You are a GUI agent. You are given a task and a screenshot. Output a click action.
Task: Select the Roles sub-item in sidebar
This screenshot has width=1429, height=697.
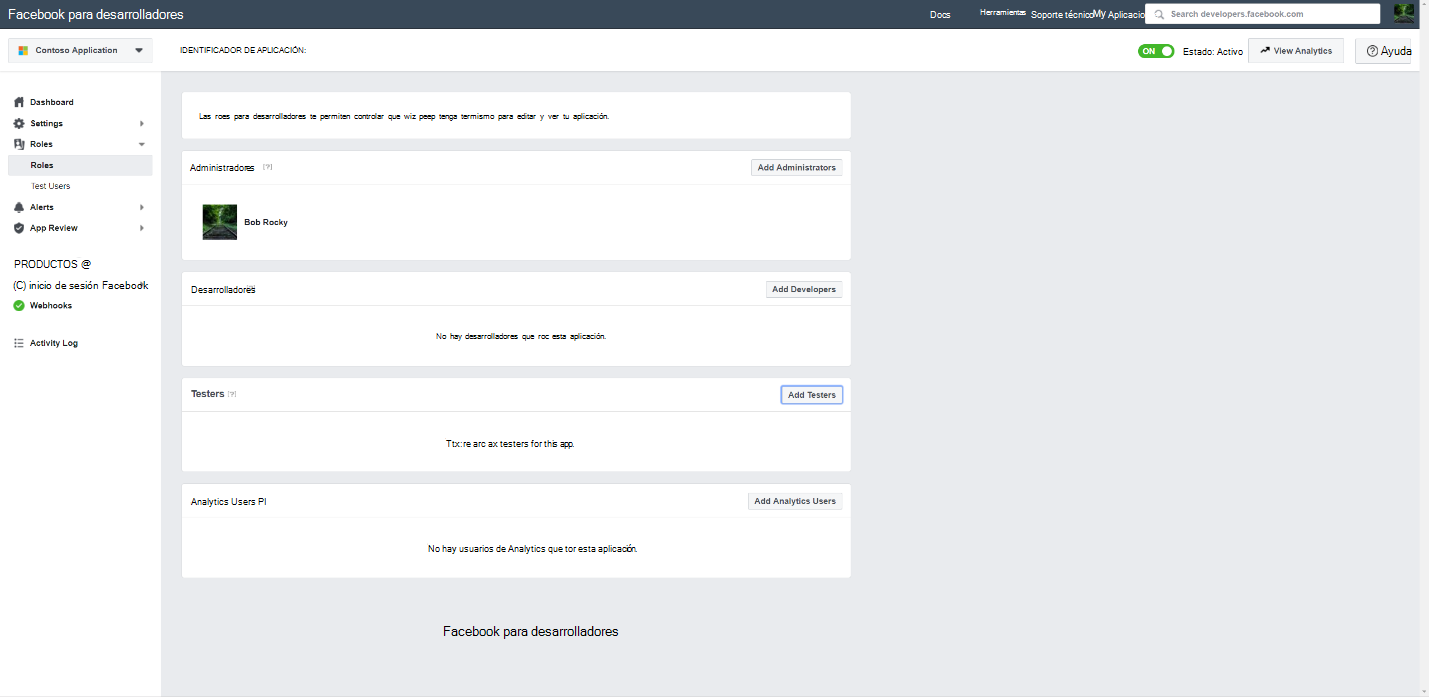point(80,165)
